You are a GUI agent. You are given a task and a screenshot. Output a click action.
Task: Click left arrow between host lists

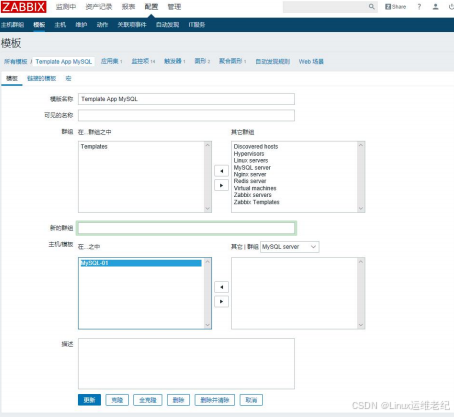[221, 287]
